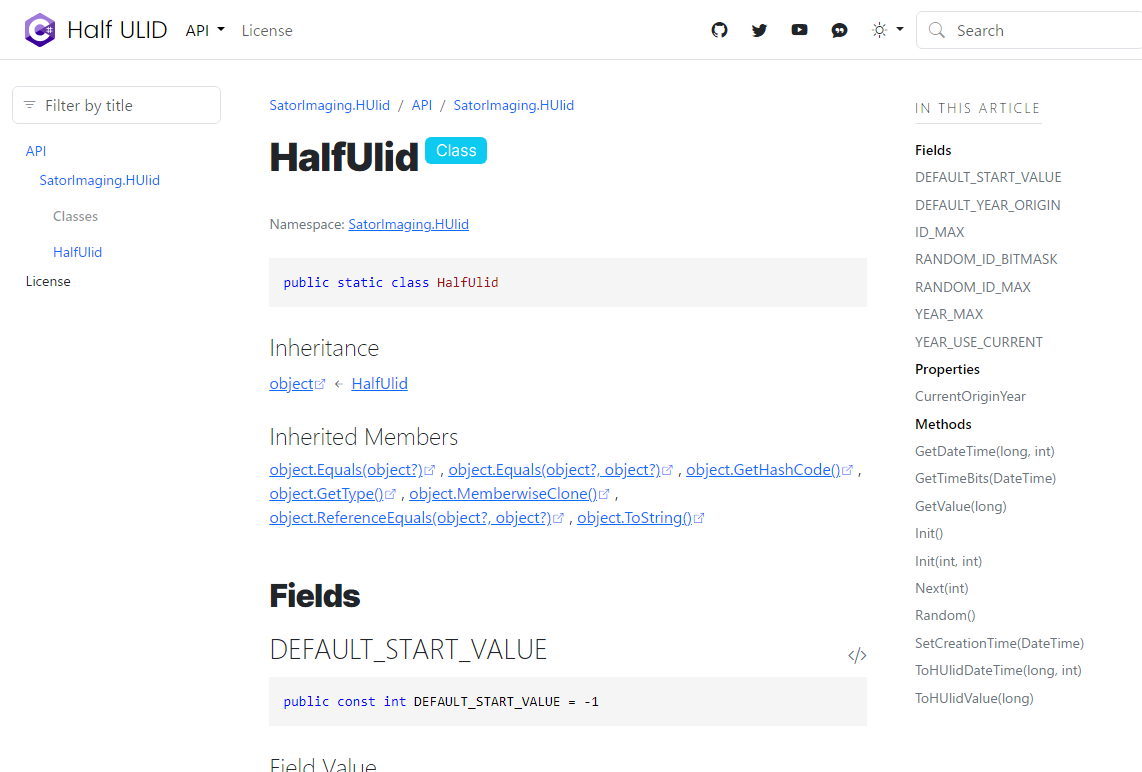Jump to SetCreationTime(DateTime) entry
1142x772 pixels.
pos(999,643)
